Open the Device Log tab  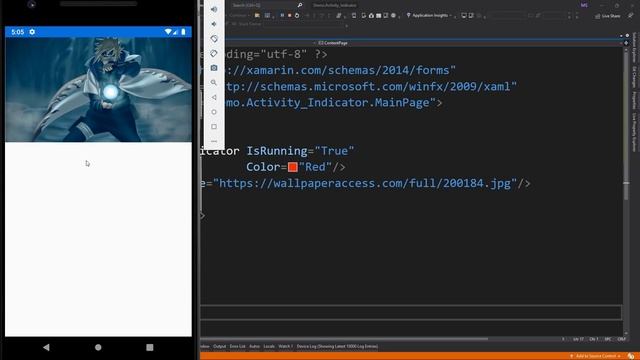pyautogui.click(x=337, y=347)
